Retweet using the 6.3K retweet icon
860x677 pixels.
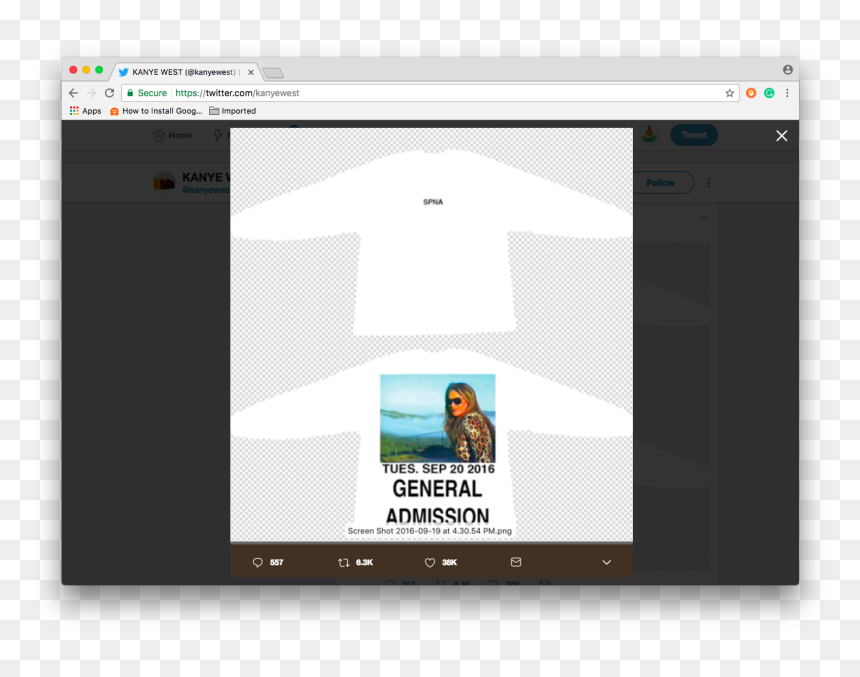click(344, 562)
